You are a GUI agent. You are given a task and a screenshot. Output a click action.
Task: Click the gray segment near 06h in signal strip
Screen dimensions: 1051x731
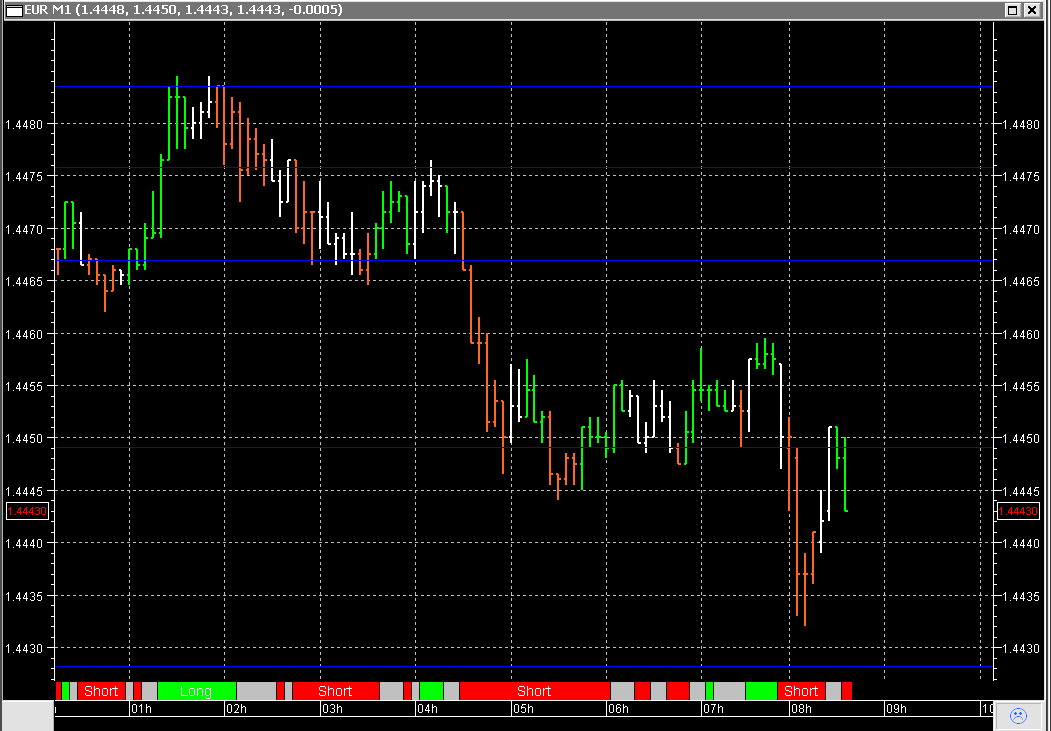pos(622,690)
